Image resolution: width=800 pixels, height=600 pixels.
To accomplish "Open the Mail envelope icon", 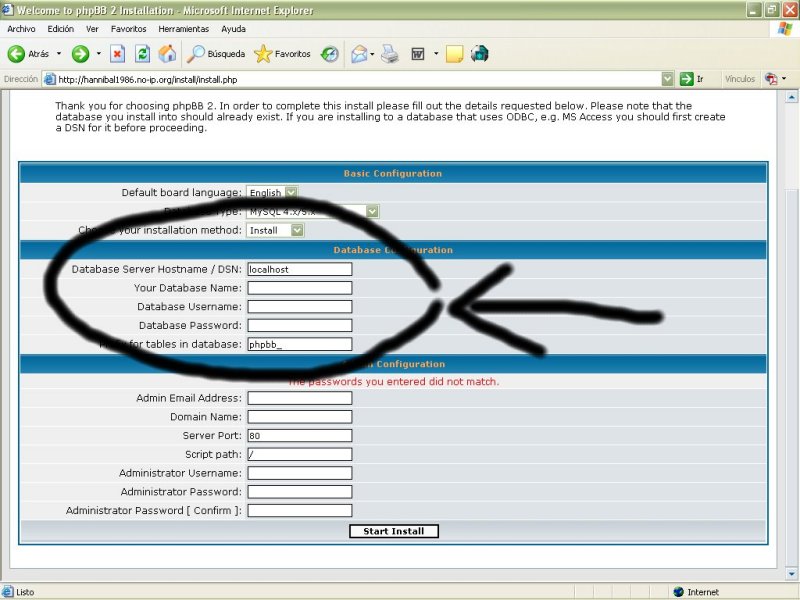I will coord(359,54).
